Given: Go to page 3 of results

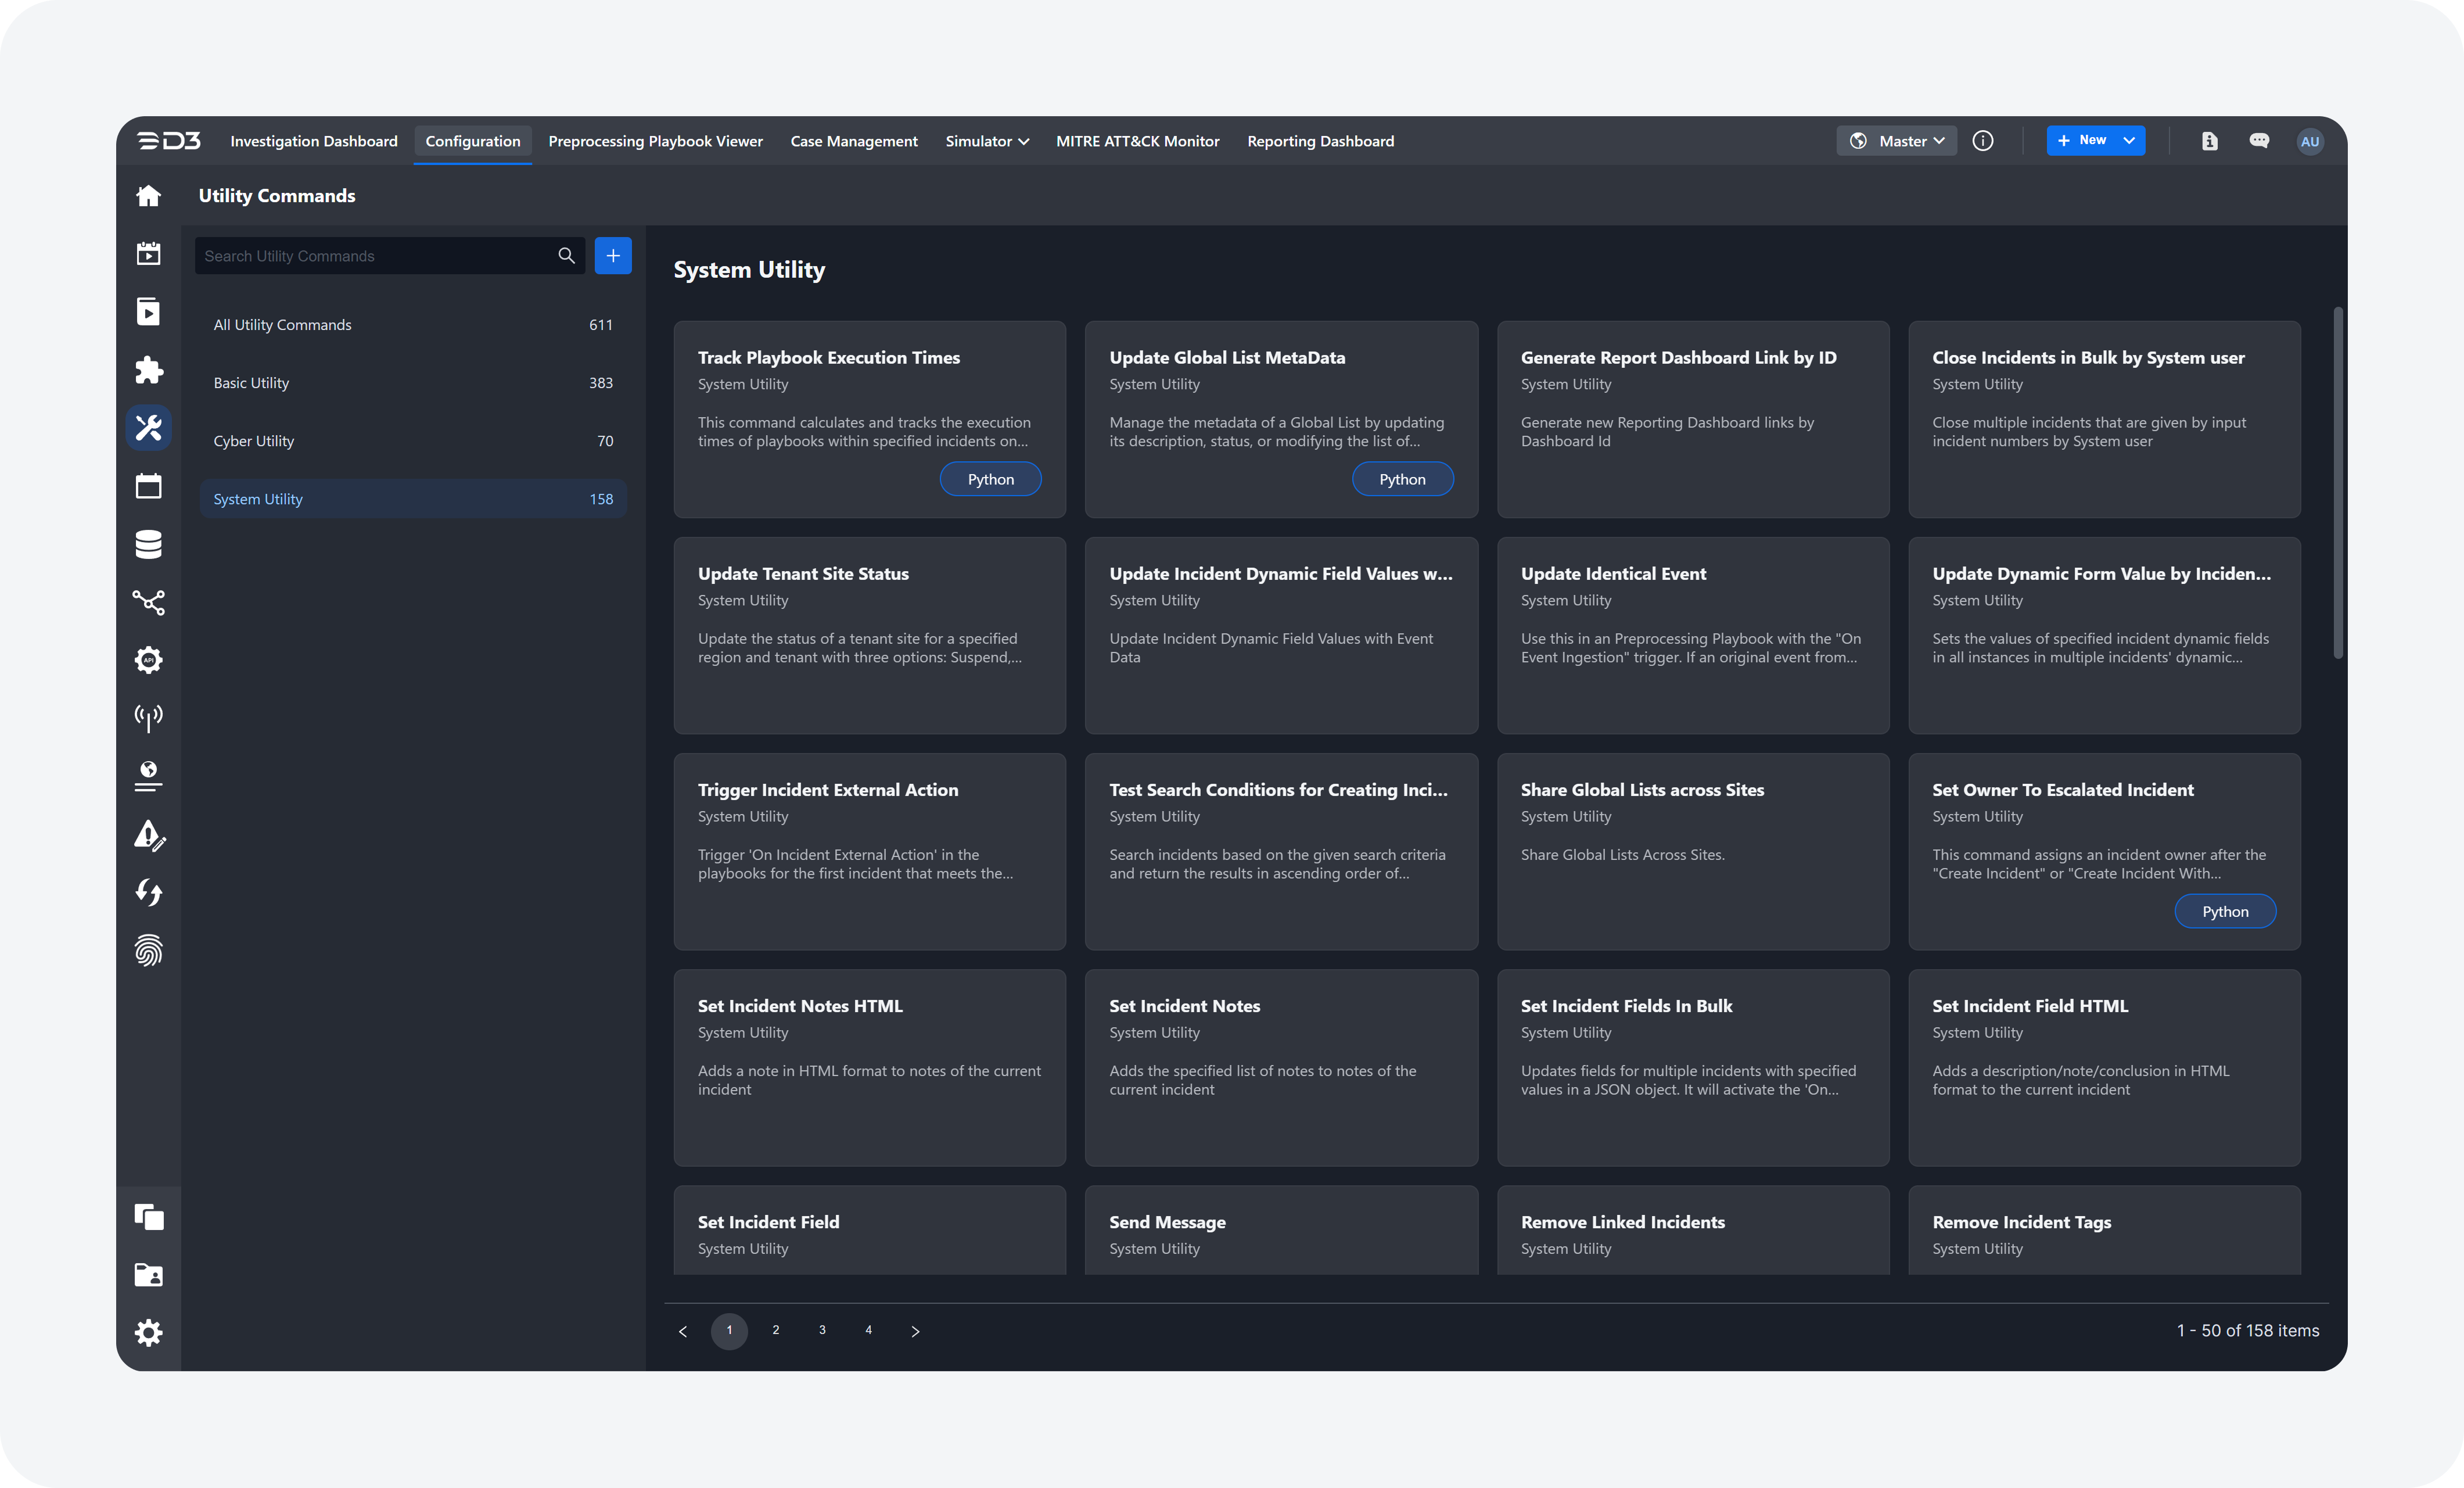Looking at the screenshot, I should 822,1330.
